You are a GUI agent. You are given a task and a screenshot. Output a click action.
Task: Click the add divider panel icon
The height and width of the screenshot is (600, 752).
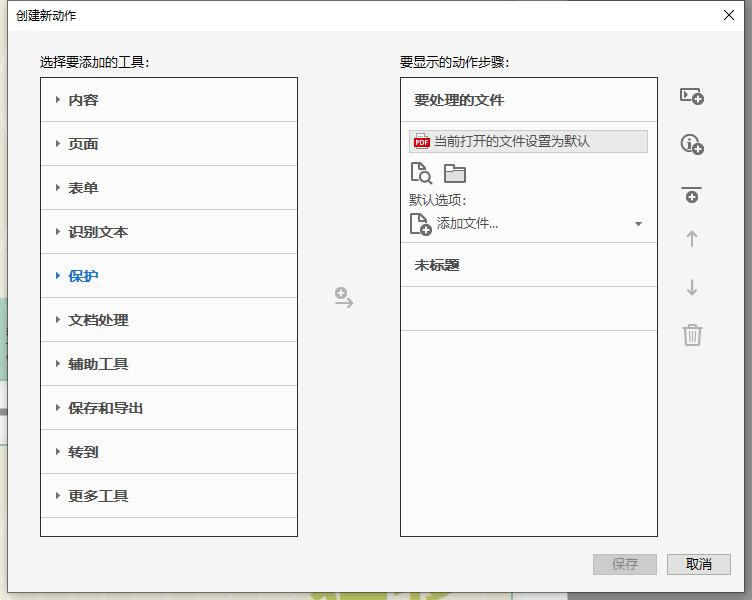[x=692, y=195]
